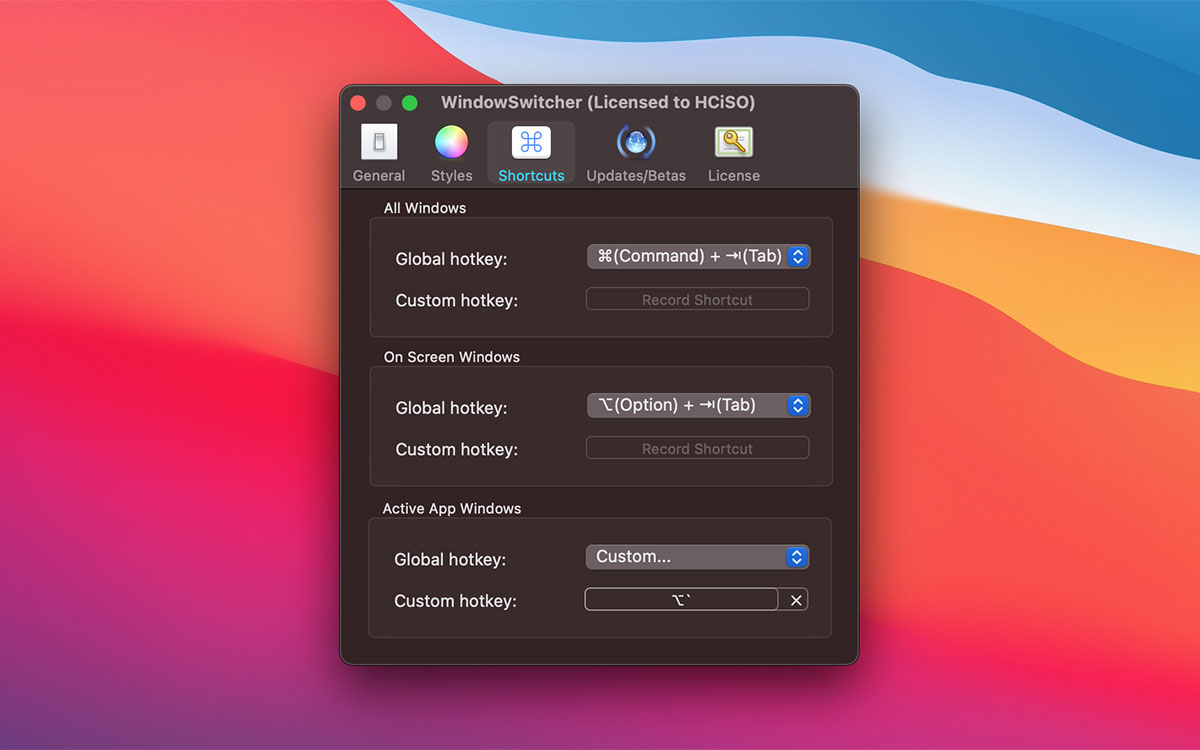Record Shortcut for On Screen Windows
This screenshot has height=750, width=1200.
pyautogui.click(x=697, y=448)
